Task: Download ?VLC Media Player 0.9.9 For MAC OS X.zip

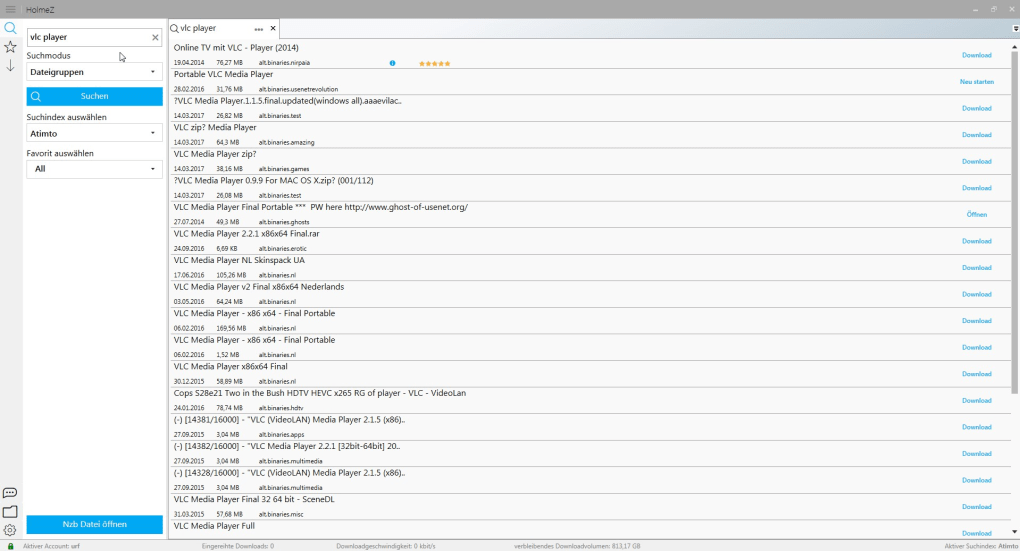Action: [x=976, y=188]
